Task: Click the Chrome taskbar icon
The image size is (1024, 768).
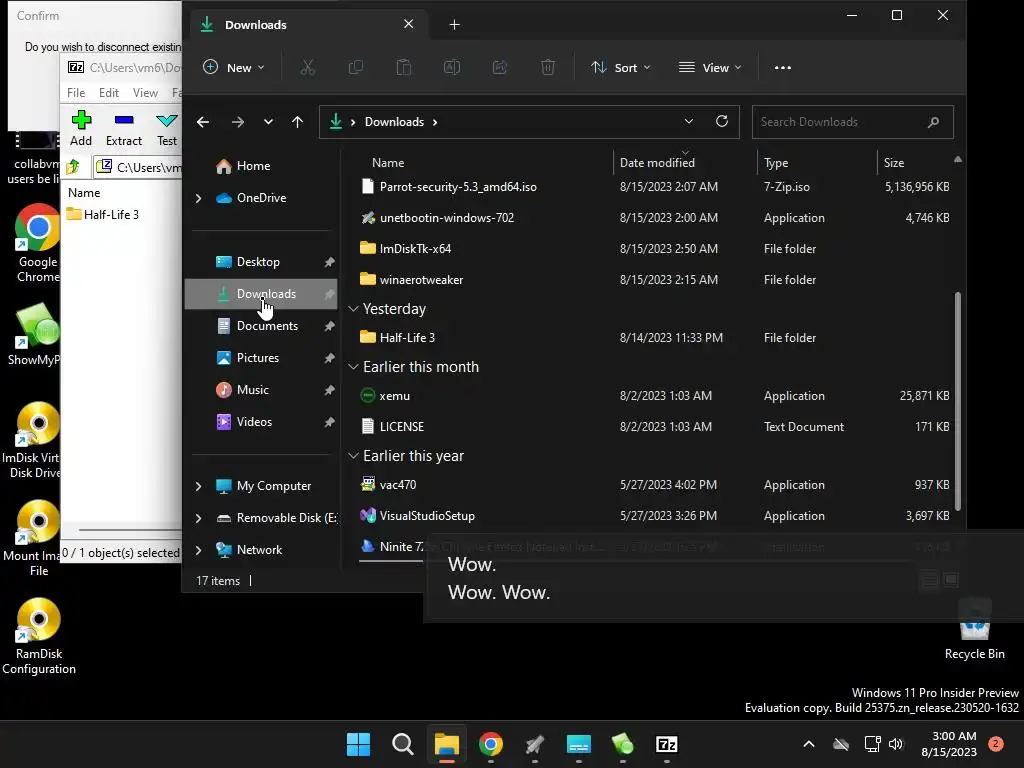Action: tap(490, 744)
